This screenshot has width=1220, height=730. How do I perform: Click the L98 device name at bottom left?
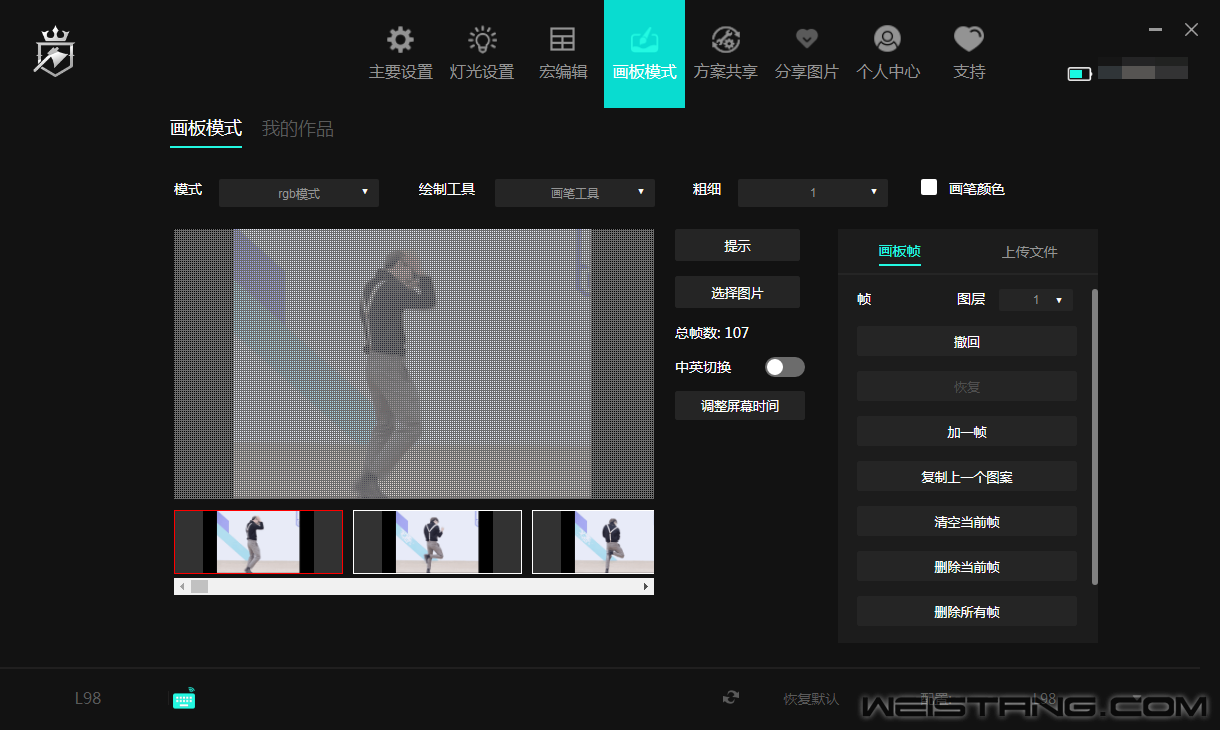[x=88, y=698]
